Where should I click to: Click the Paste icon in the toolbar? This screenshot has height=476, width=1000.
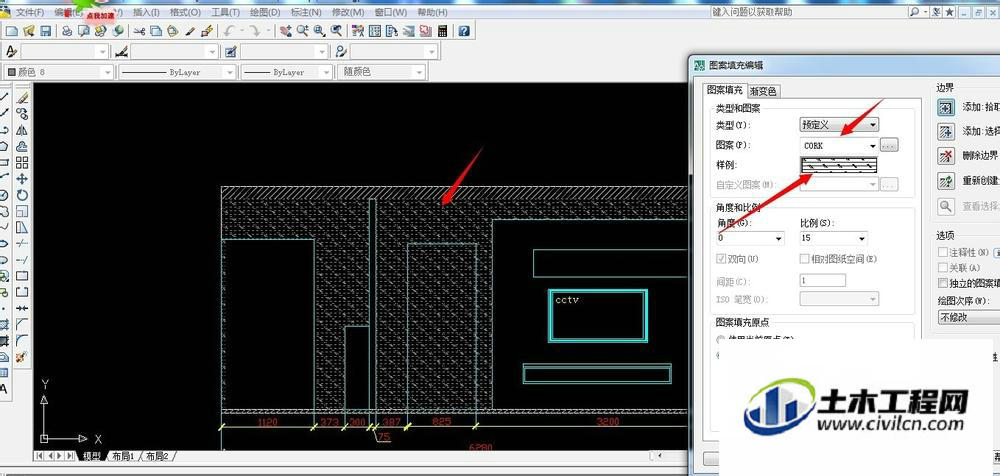click(173, 31)
